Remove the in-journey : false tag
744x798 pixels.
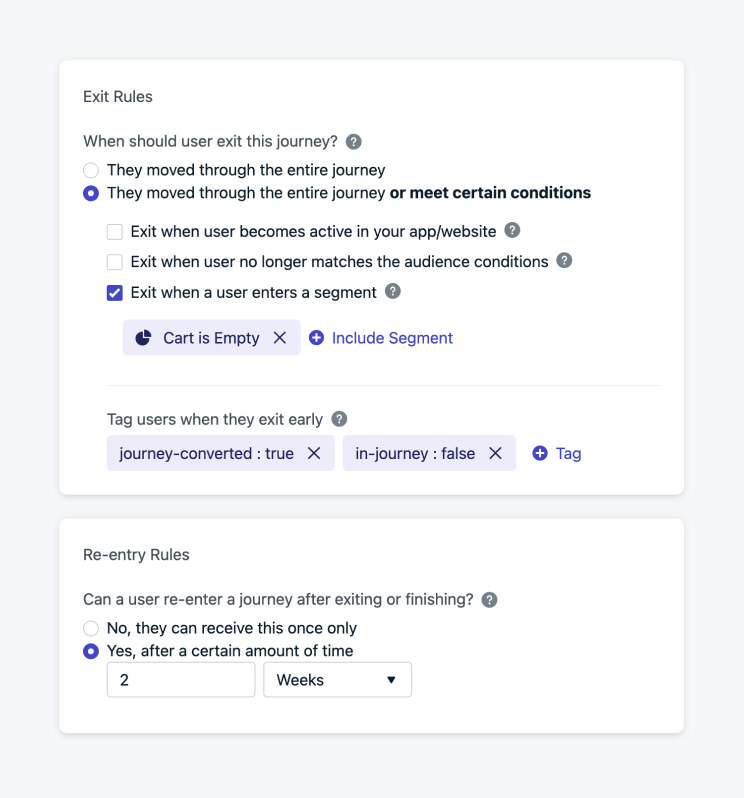coord(495,453)
